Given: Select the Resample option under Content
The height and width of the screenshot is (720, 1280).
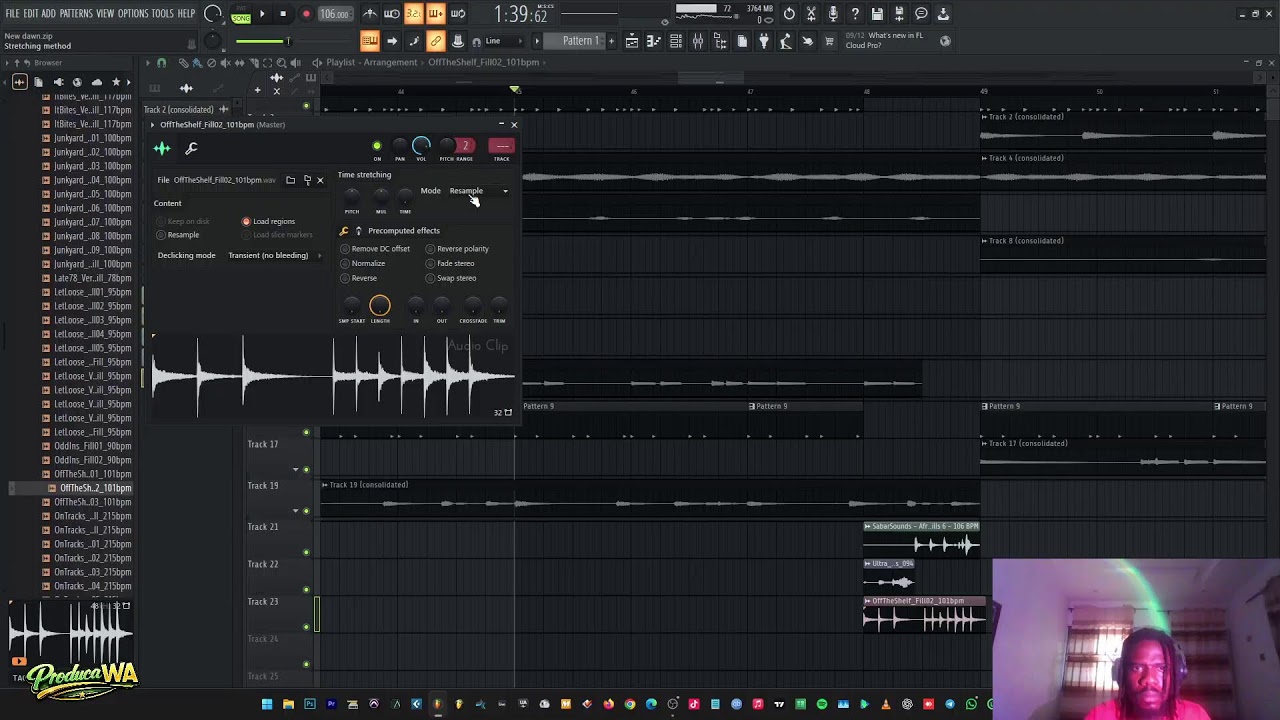Looking at the screenshot, I should (178, 235).
